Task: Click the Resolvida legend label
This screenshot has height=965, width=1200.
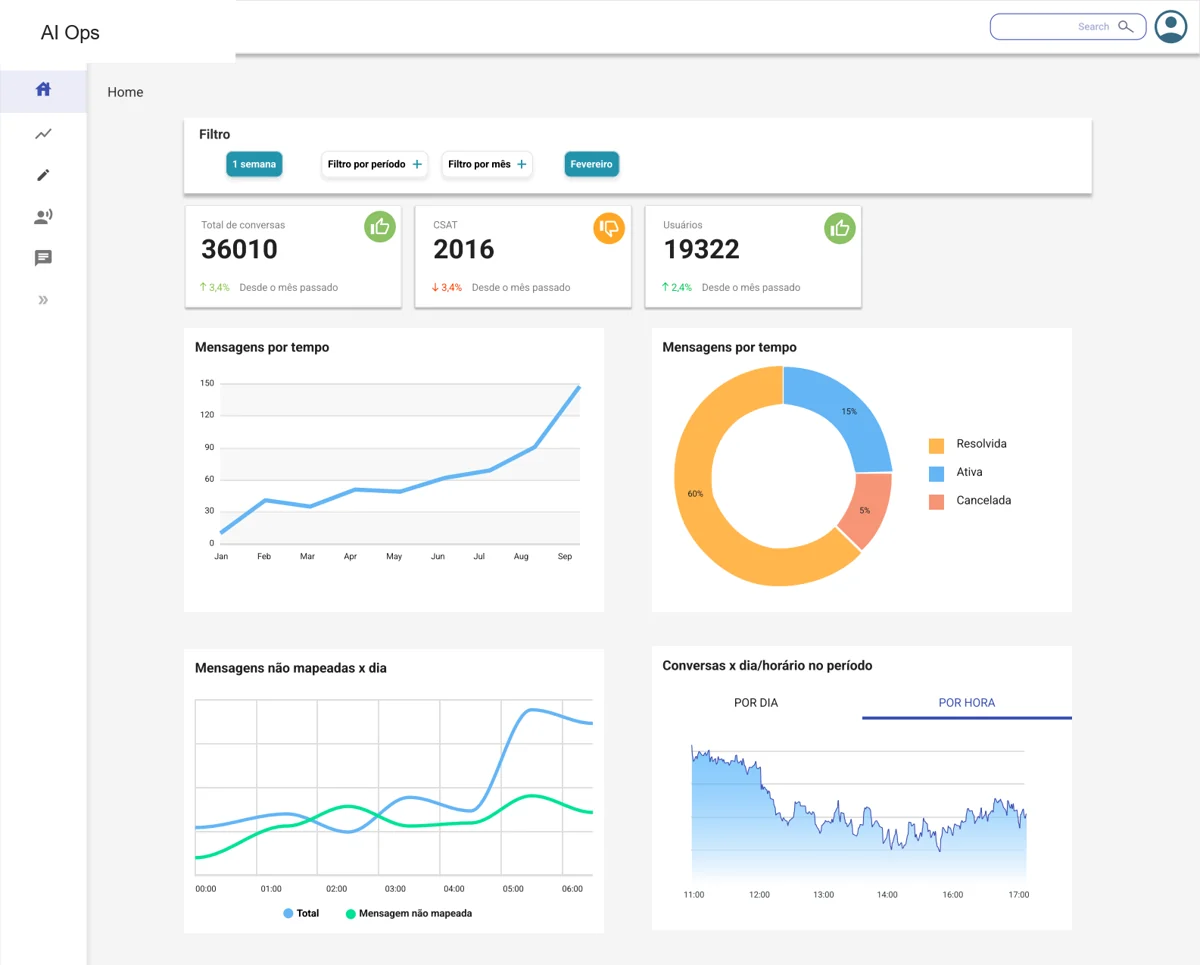Action: (981, 443)
